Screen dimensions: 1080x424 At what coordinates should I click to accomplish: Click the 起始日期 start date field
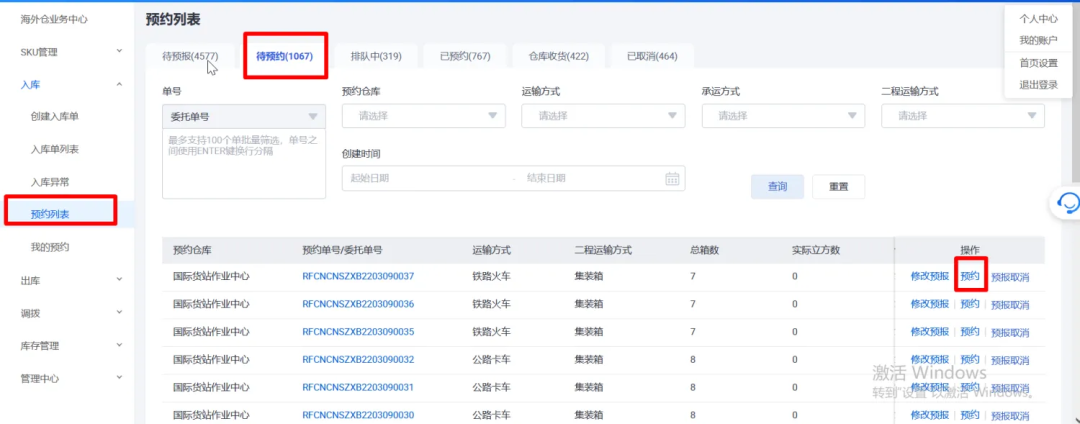427,178
